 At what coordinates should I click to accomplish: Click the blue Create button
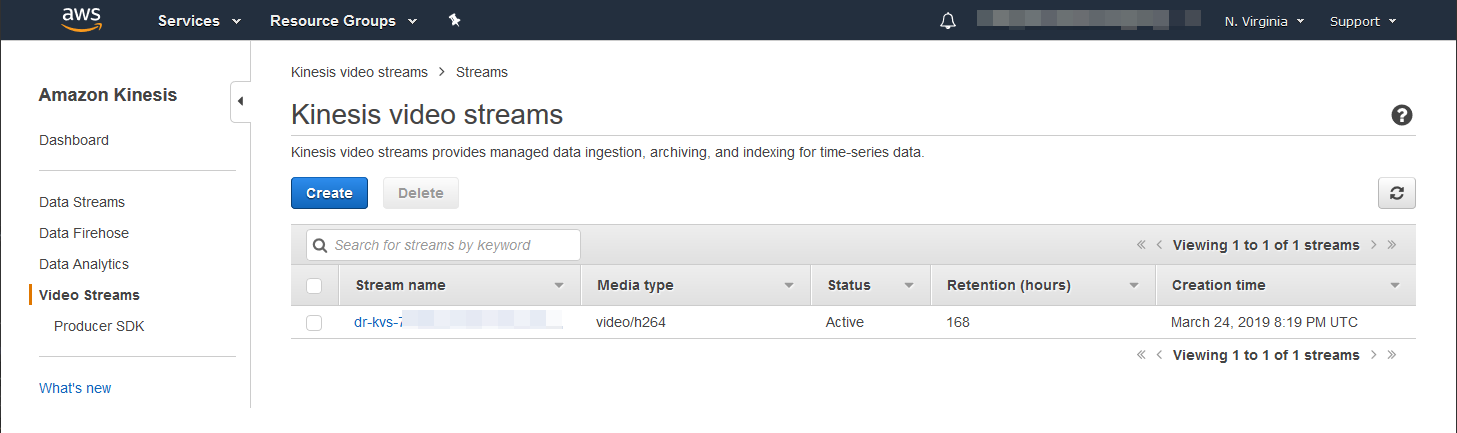point(329,193)
